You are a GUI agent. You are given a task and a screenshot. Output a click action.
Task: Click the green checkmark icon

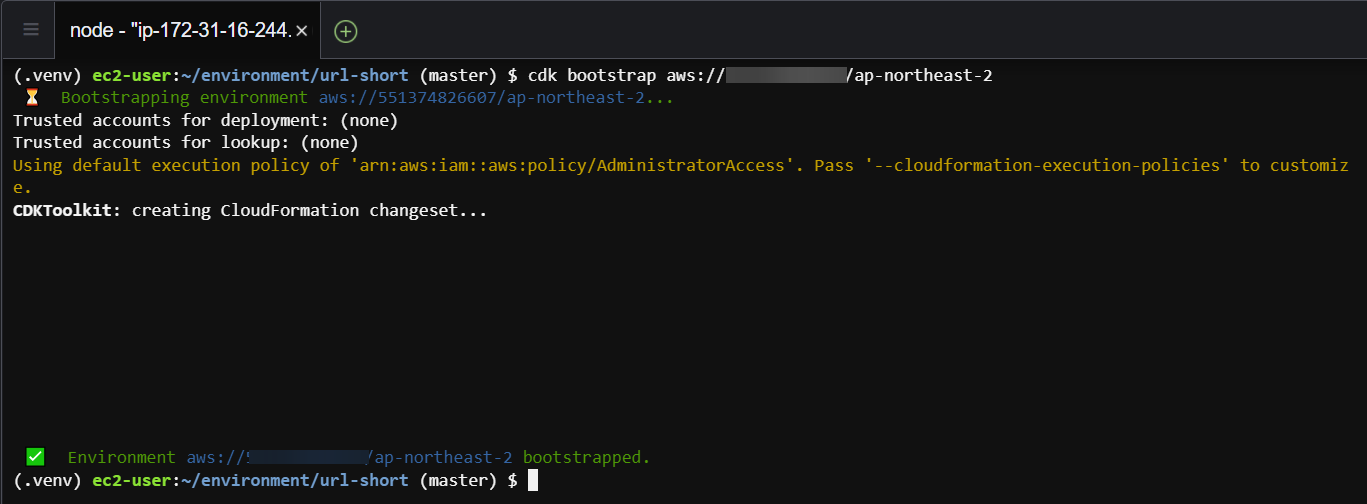tap(35, 457)
